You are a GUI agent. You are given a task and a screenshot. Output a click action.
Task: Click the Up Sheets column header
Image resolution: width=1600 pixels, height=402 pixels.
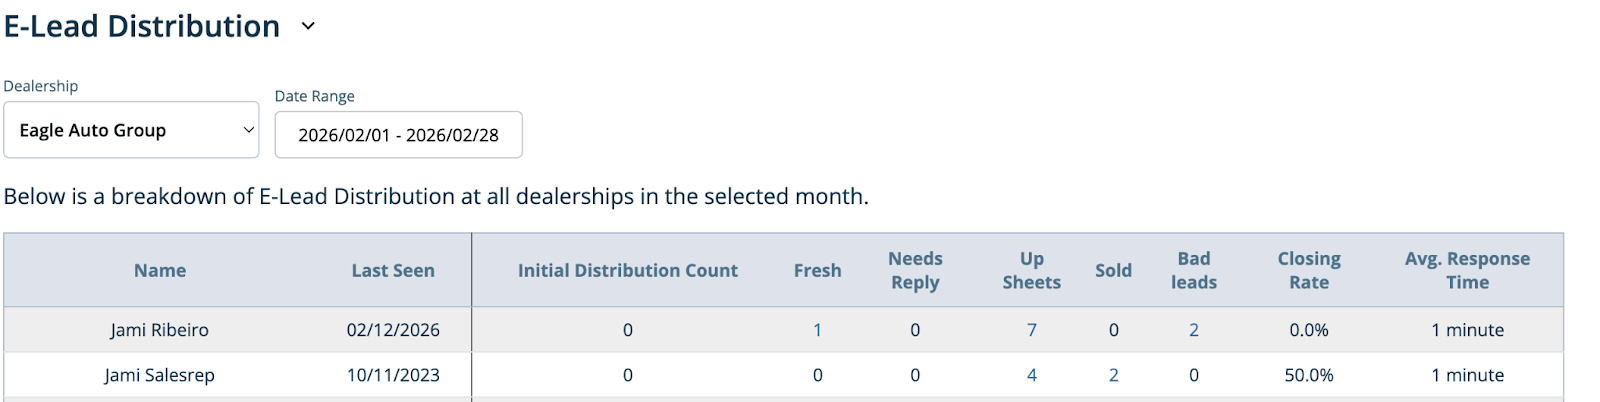1031,271
